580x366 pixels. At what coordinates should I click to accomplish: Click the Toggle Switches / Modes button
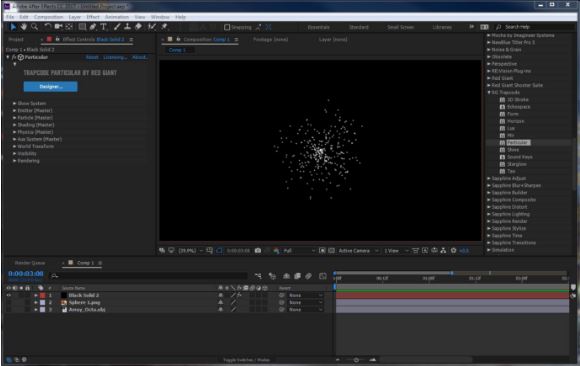(x=246, y=360)
